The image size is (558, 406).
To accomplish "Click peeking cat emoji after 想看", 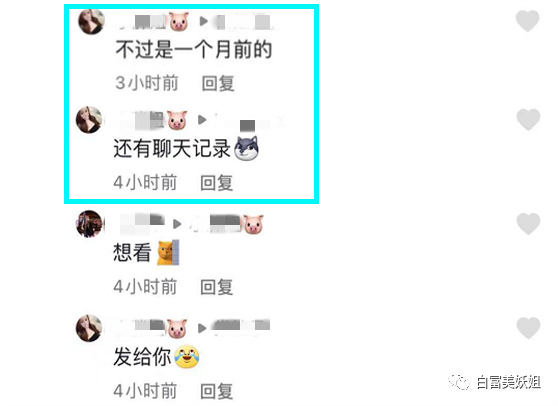I will pos(168,252).
